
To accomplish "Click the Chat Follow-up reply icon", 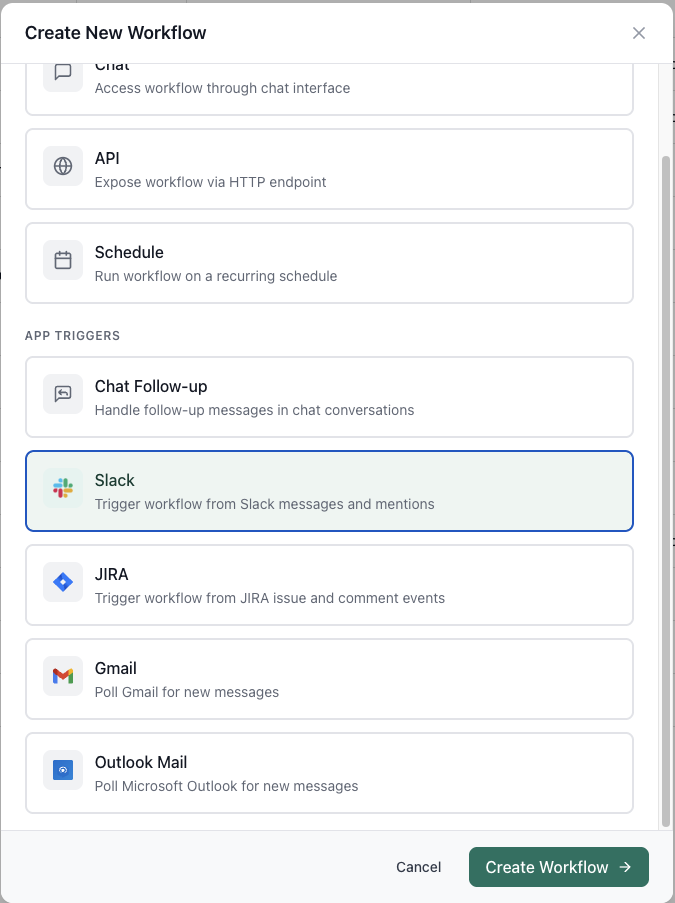I will (x=62, y=394).
